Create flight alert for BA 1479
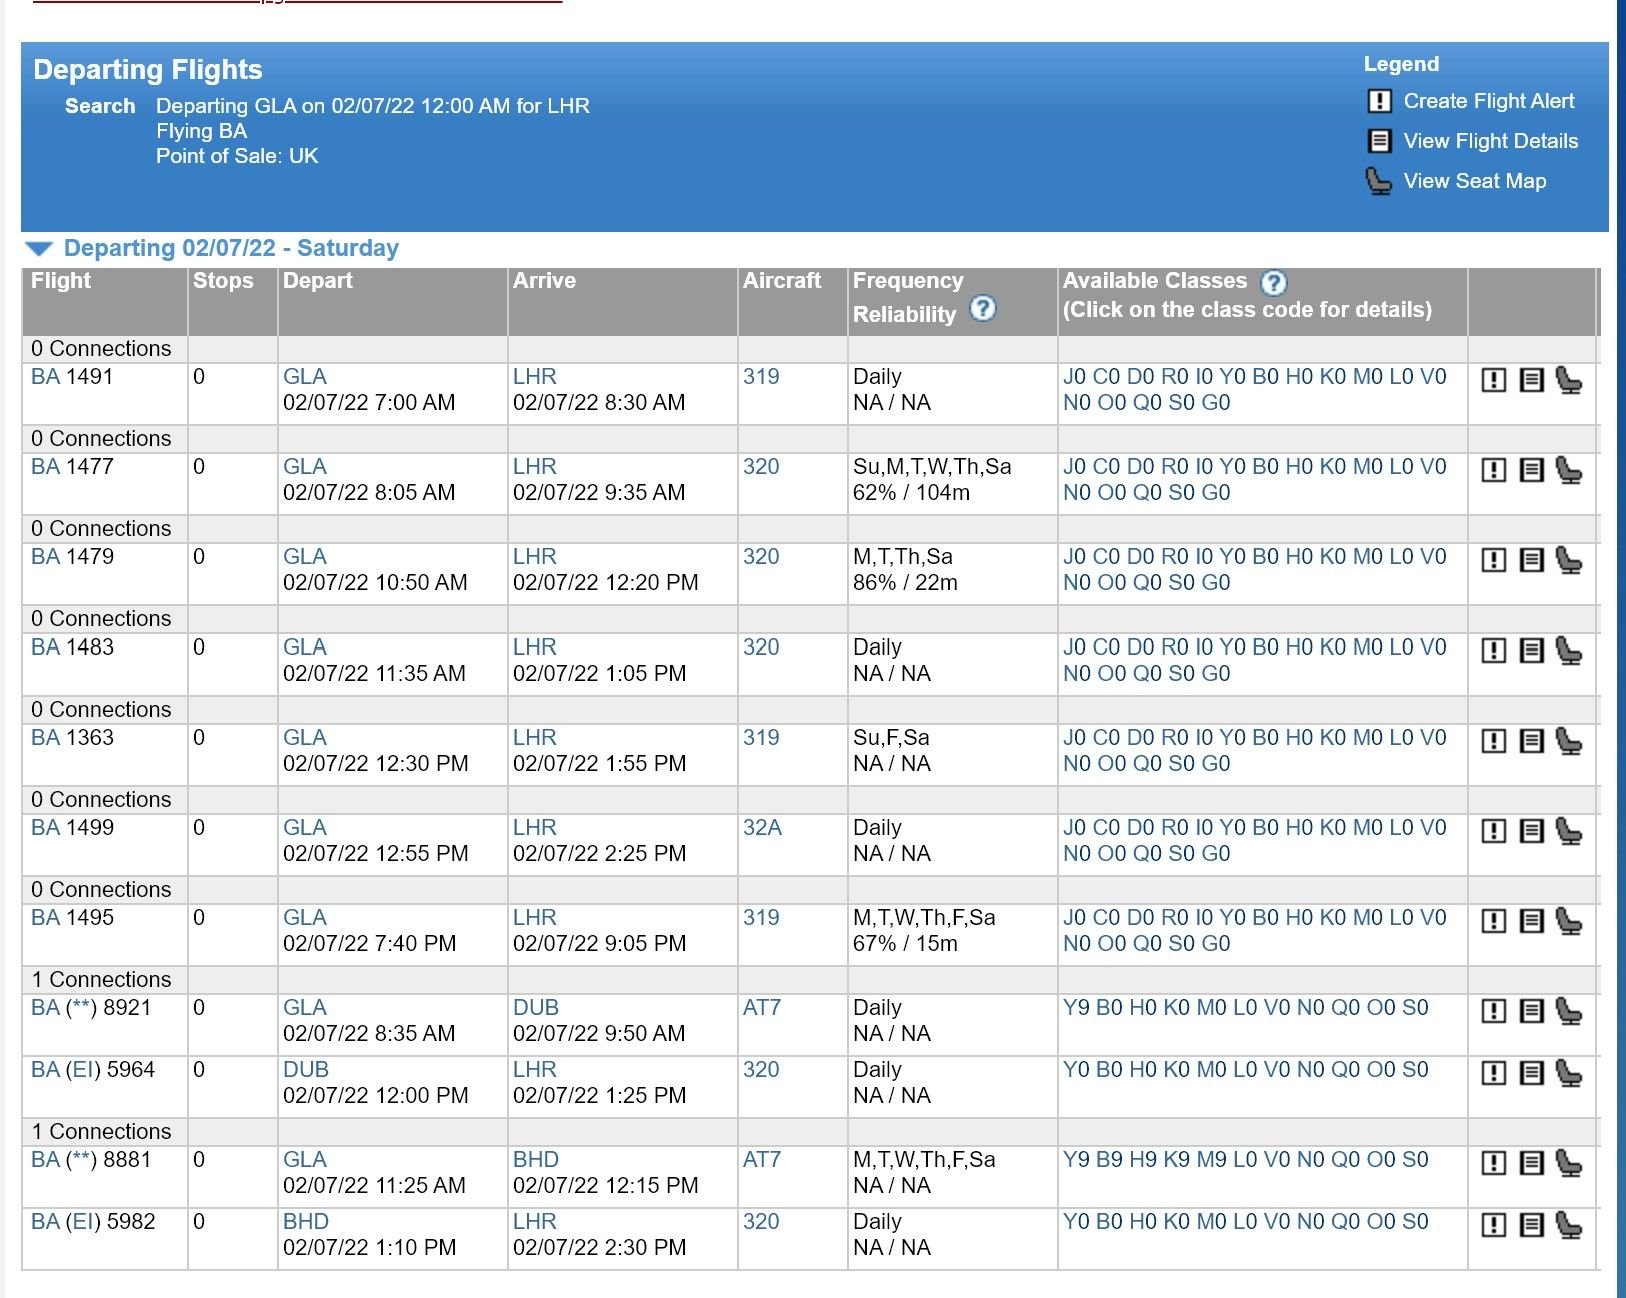 click(x=1493, y=560)
